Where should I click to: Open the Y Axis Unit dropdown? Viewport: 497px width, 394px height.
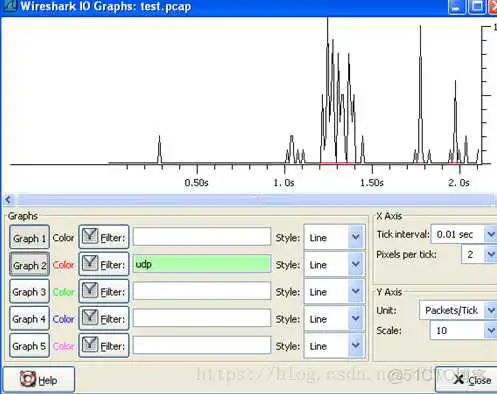[458, 310]
